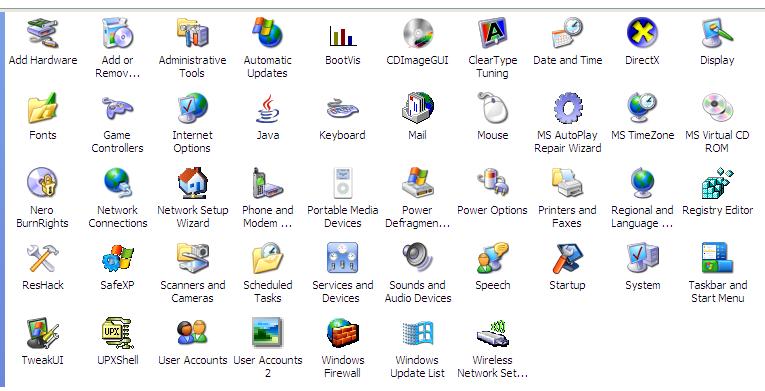Open the Keyboard applet
The height and width of the screenshot is (391, 765).
342,108
